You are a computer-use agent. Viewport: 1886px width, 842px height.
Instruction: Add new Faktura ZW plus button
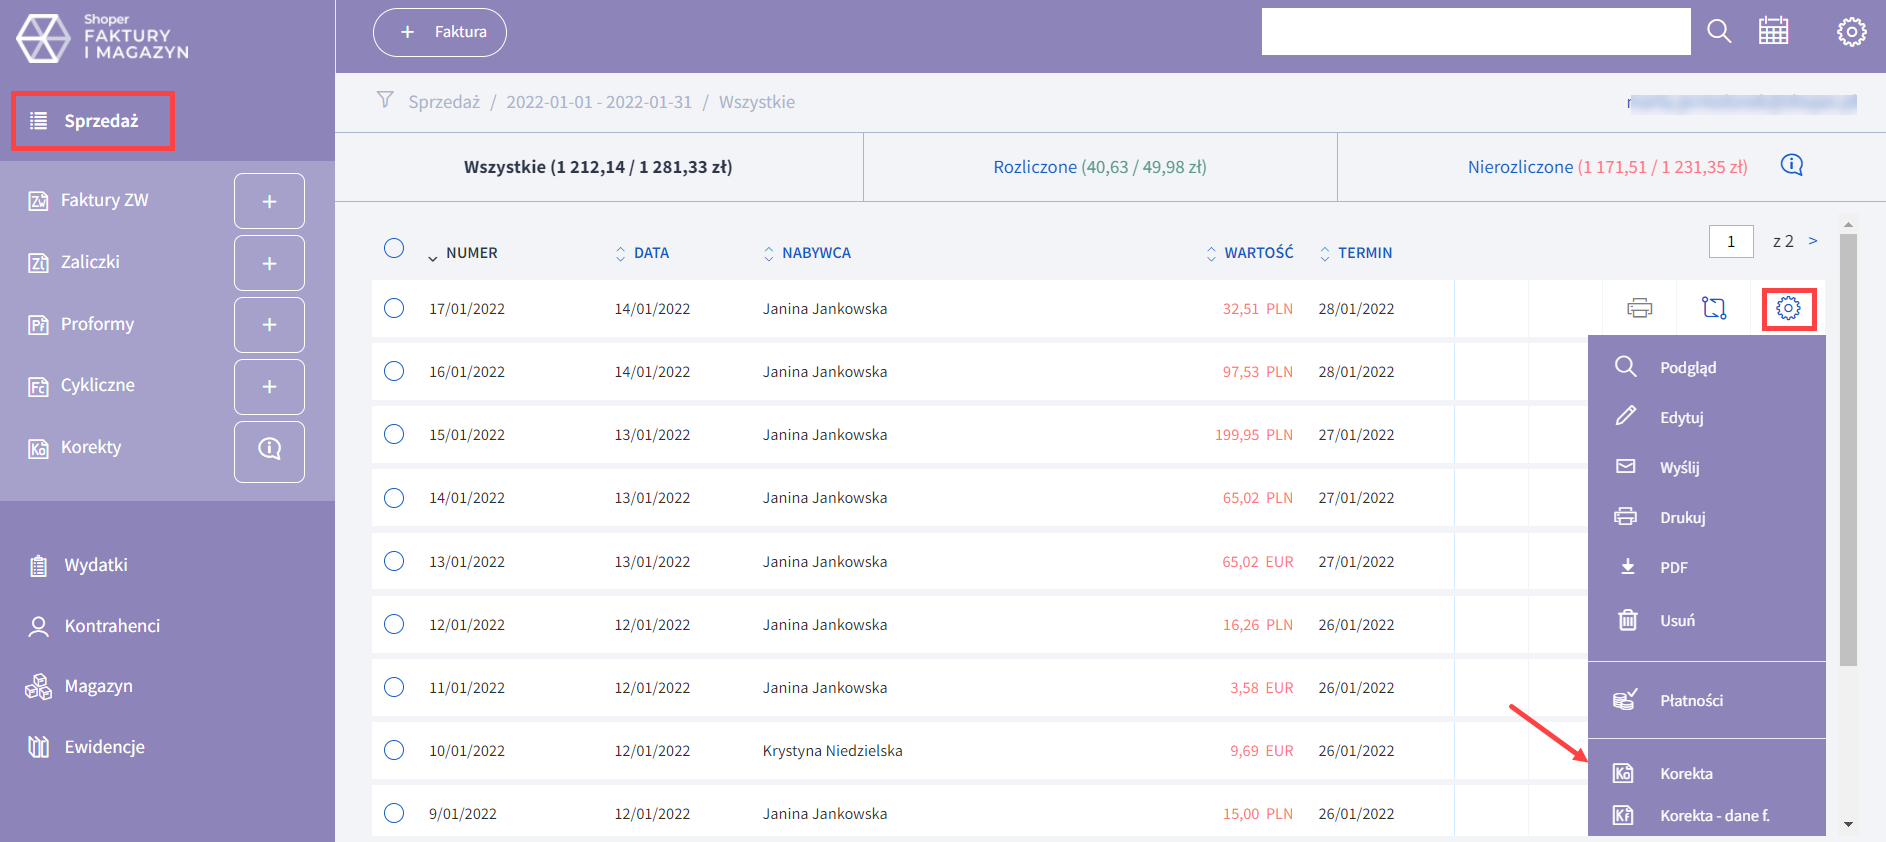(269, 201)
